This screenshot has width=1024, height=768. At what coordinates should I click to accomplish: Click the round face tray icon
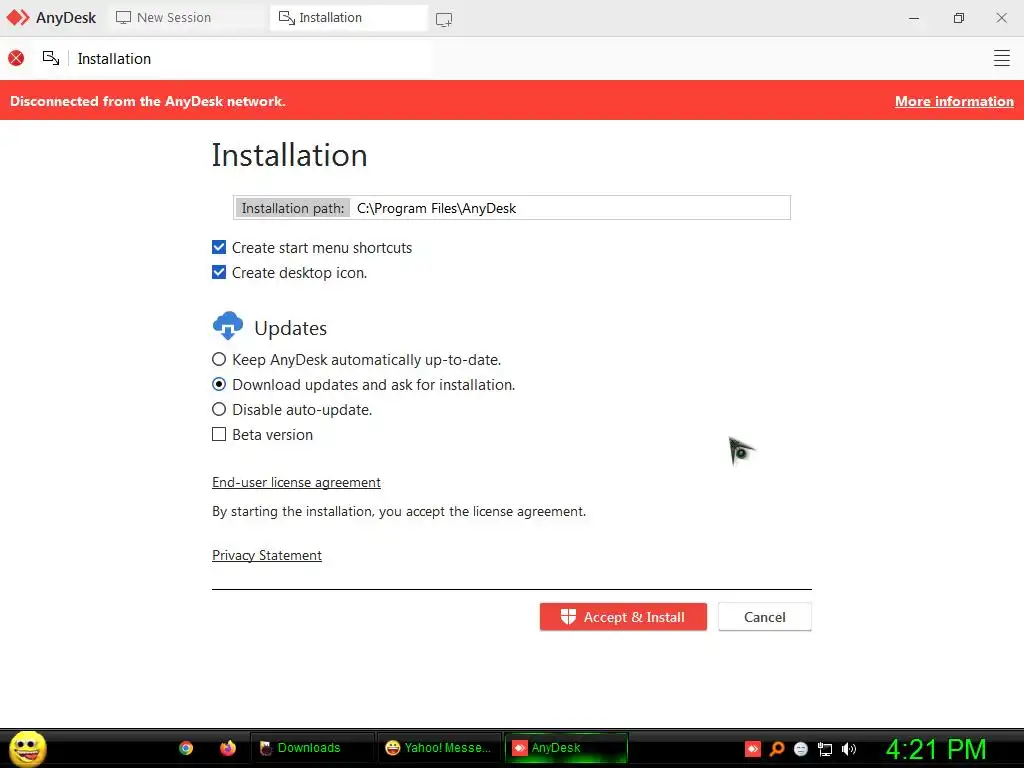[x=801, y=749]
